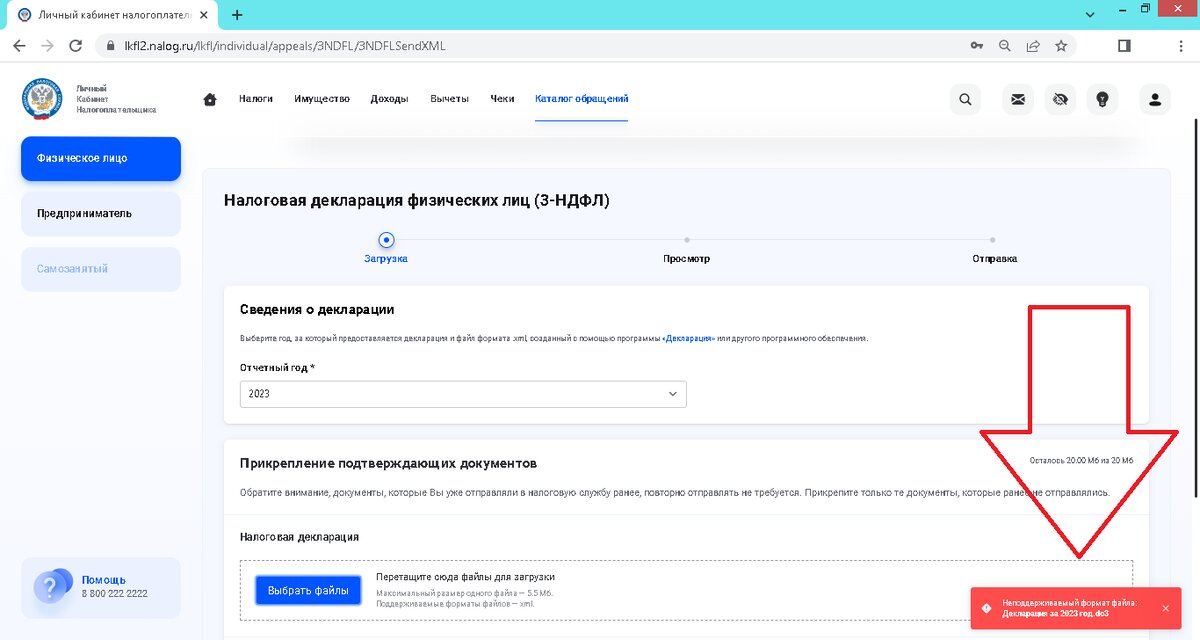This screenshot has width=1200, height=640.
Task: Click the browser forward arrow
Action: (x=47, y=46)
